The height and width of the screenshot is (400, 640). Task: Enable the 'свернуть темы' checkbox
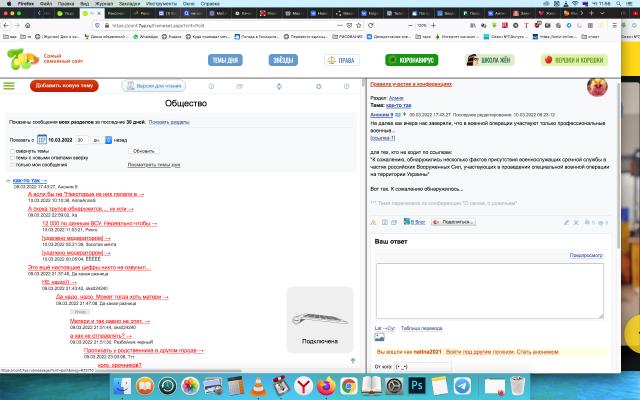pyautogui.click(x=11, y=150)
